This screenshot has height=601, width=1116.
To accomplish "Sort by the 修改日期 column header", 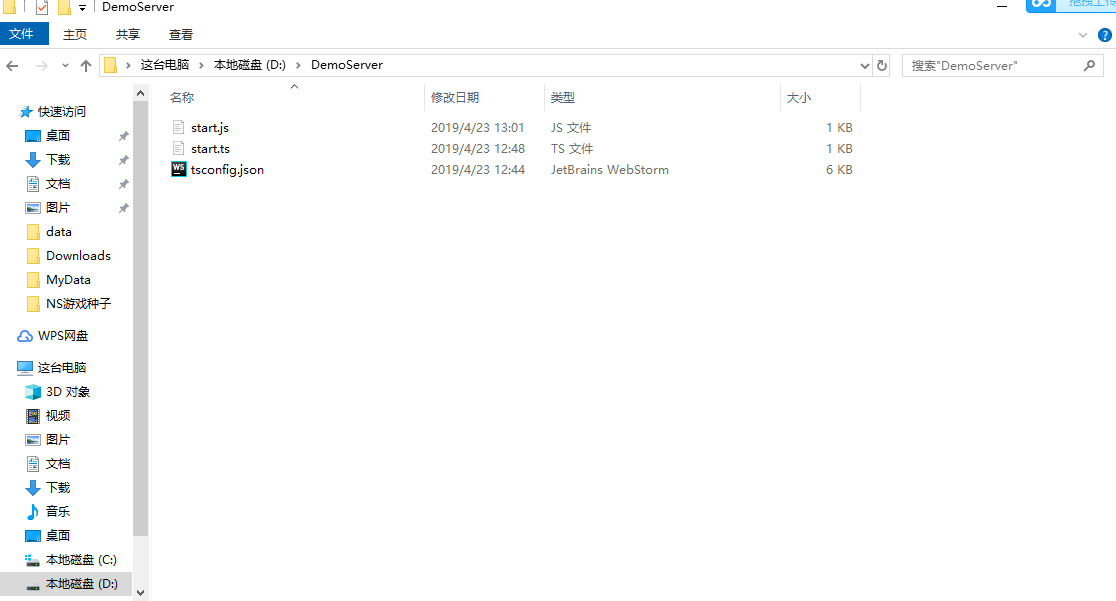I will point(456,98).
